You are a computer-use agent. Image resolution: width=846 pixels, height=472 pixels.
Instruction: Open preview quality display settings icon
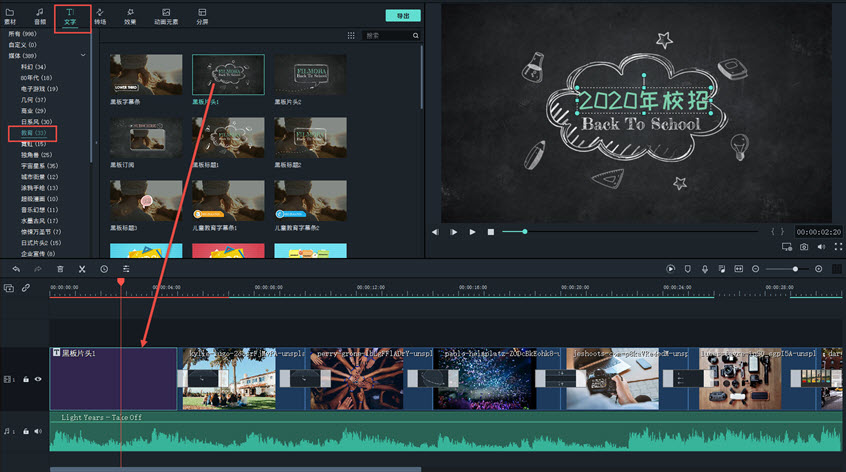[787, 247]
